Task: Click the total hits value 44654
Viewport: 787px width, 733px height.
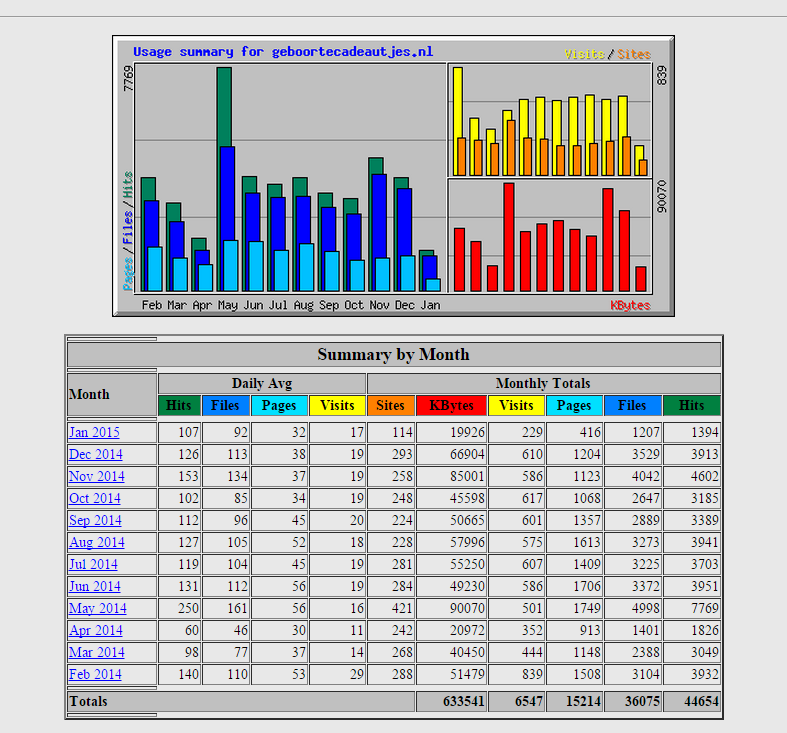Action: coord(701,701)
